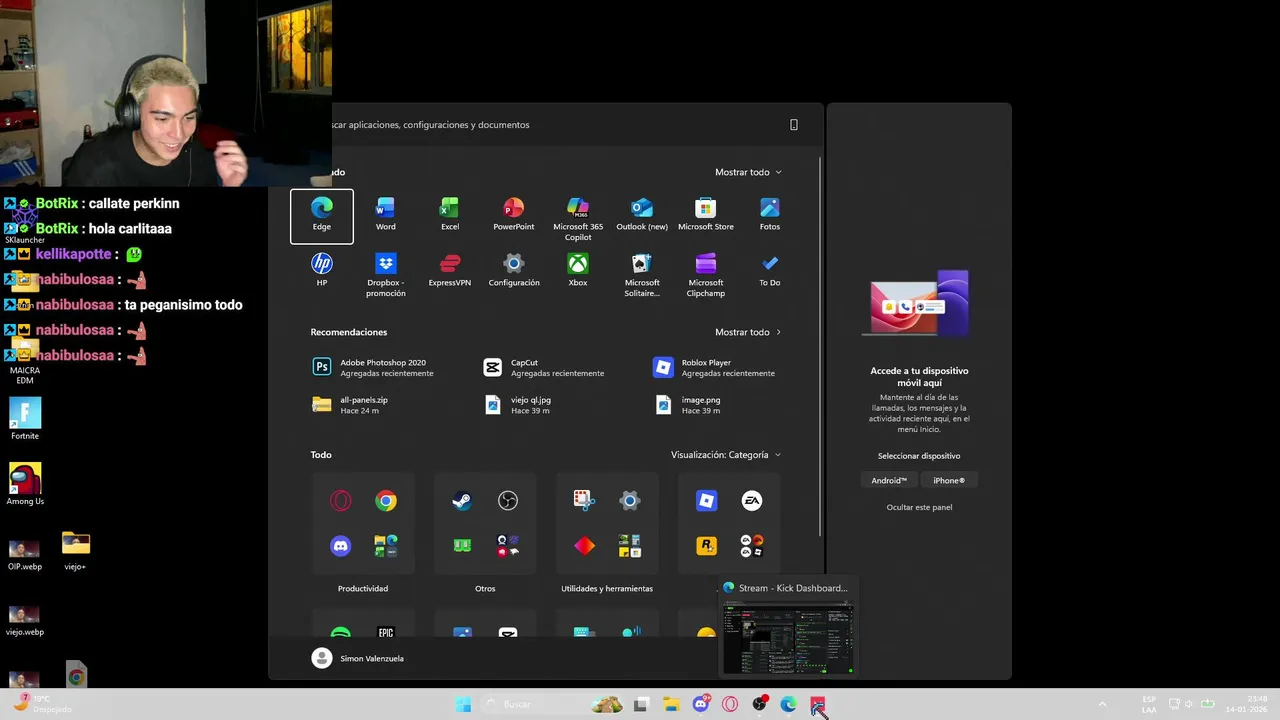Click the Start menu vertical scrollbar

pos(820,345)
